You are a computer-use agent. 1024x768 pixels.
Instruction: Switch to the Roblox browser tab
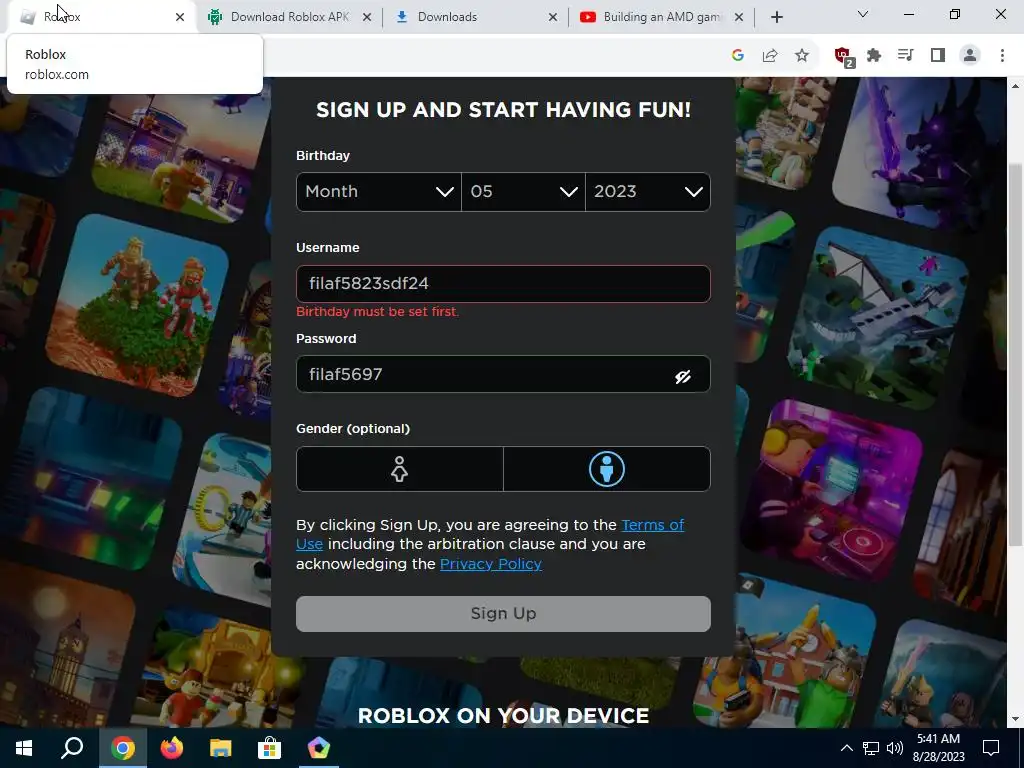pyautogui.click(x=98, y=17)
